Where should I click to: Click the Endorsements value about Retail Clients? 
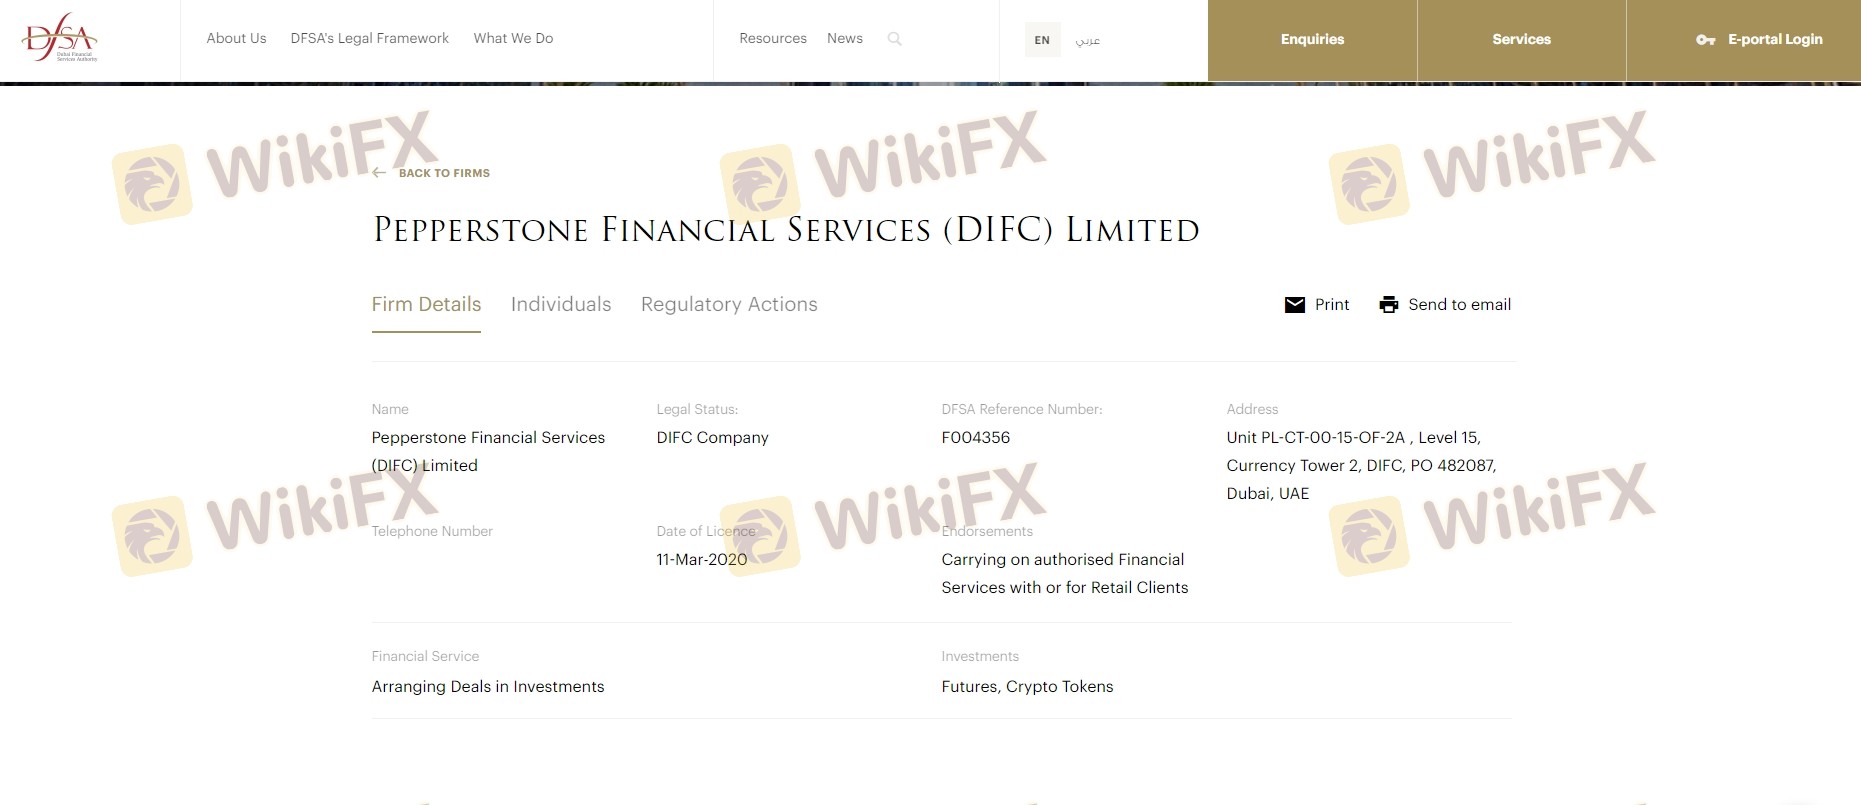coord(1065,573)
